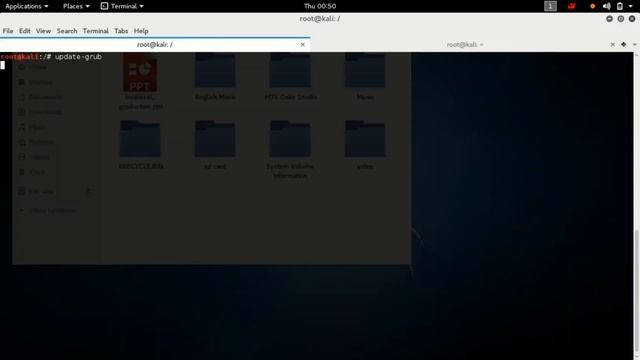
Task: Open the Applications menu in top bar
Action: point(27,6)
